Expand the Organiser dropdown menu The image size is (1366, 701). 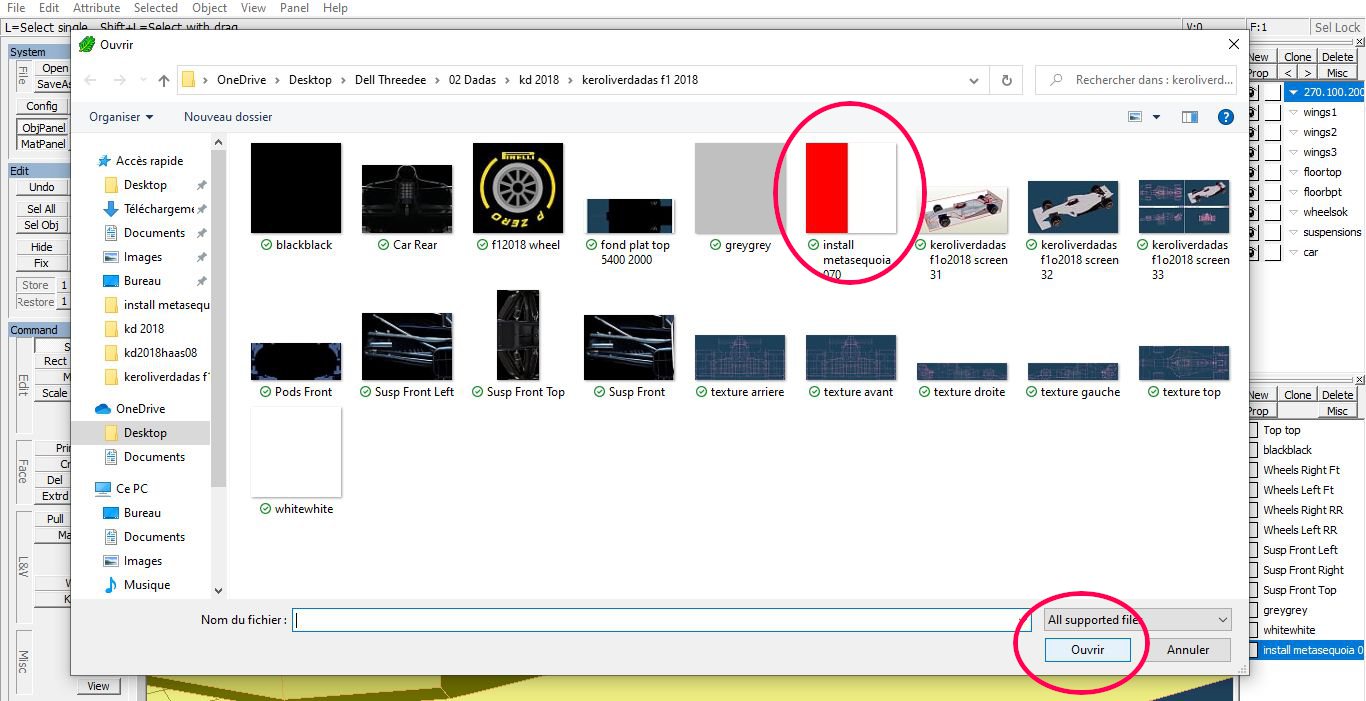tap(121, 117)
